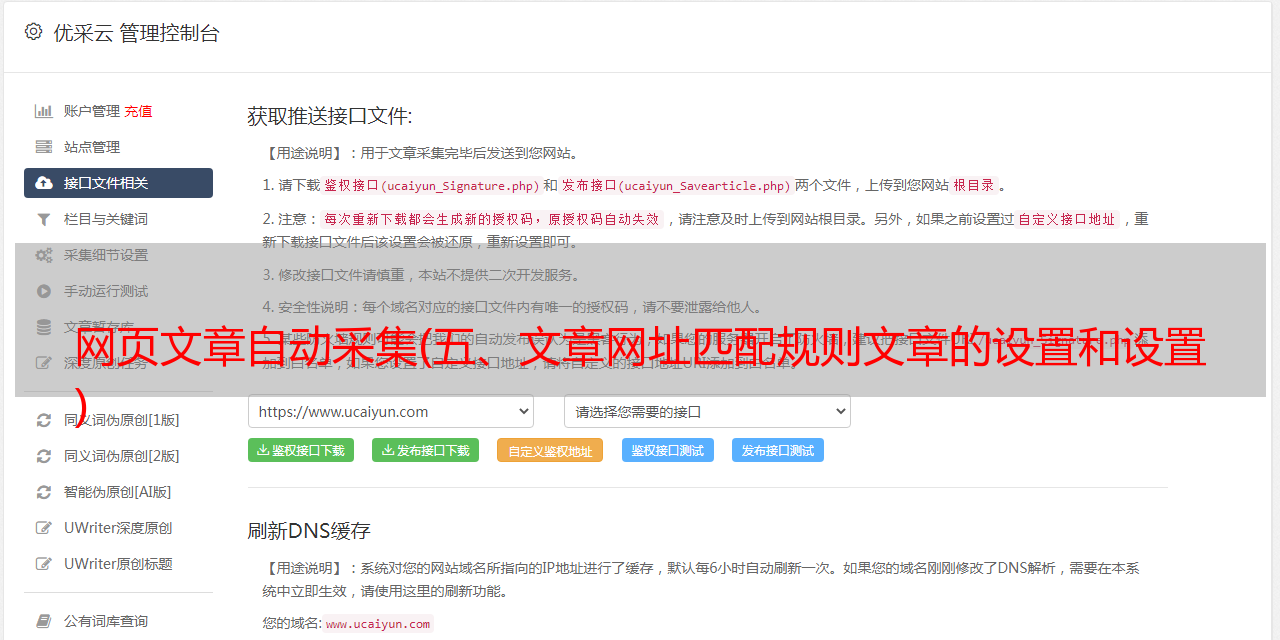Image resolution: width=1280 pixels, height=640 pixels.
Task: Open 智能伪原创[AI版] menu item
Action: pyautogui.click(x=118, y=492)
